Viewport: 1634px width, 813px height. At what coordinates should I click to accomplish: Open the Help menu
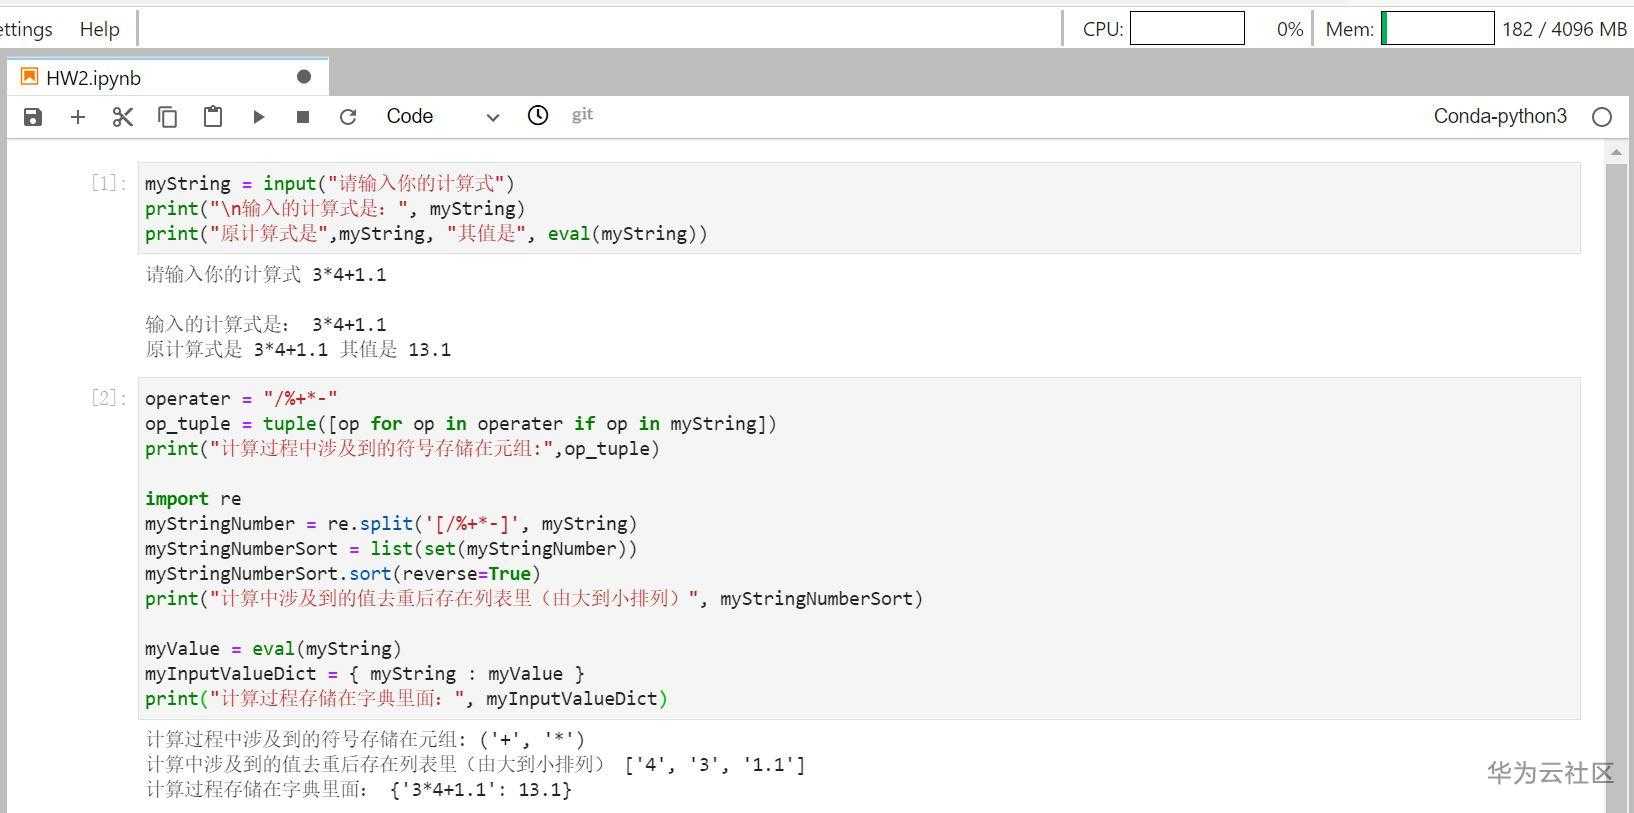coord(99,29)
